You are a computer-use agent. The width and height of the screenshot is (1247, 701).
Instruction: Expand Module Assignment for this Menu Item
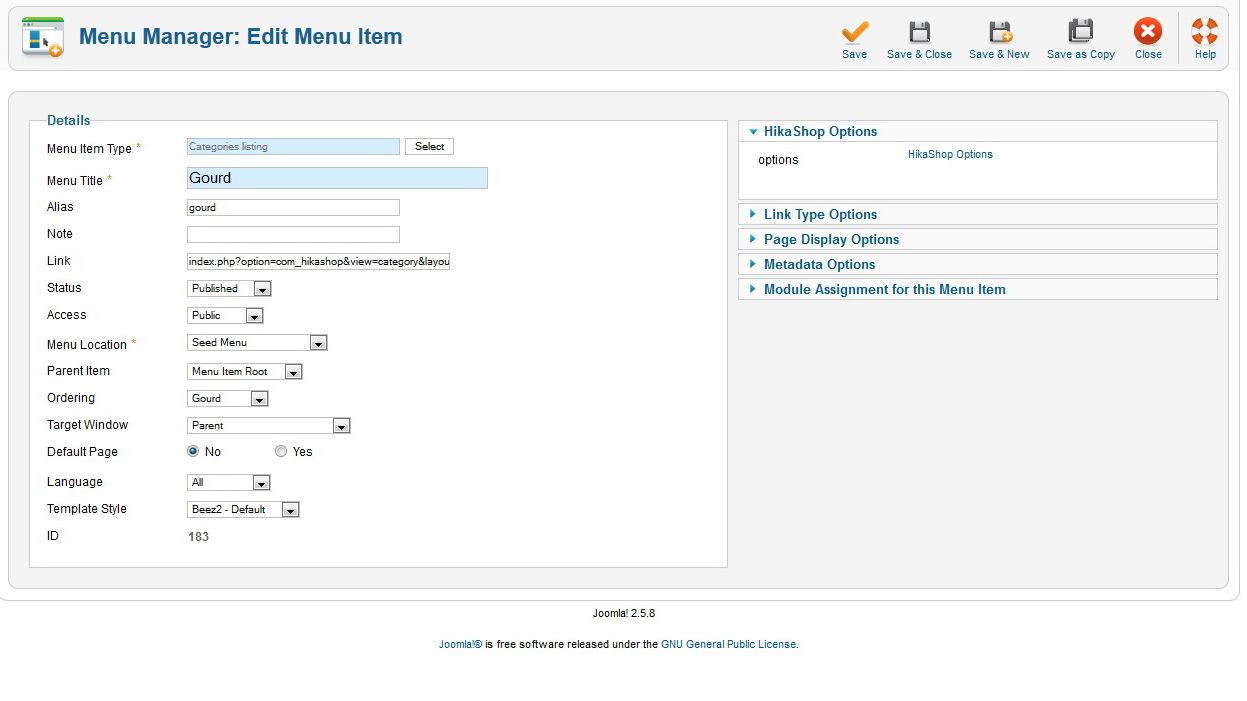pyautogui.click(x=978, y=289)
